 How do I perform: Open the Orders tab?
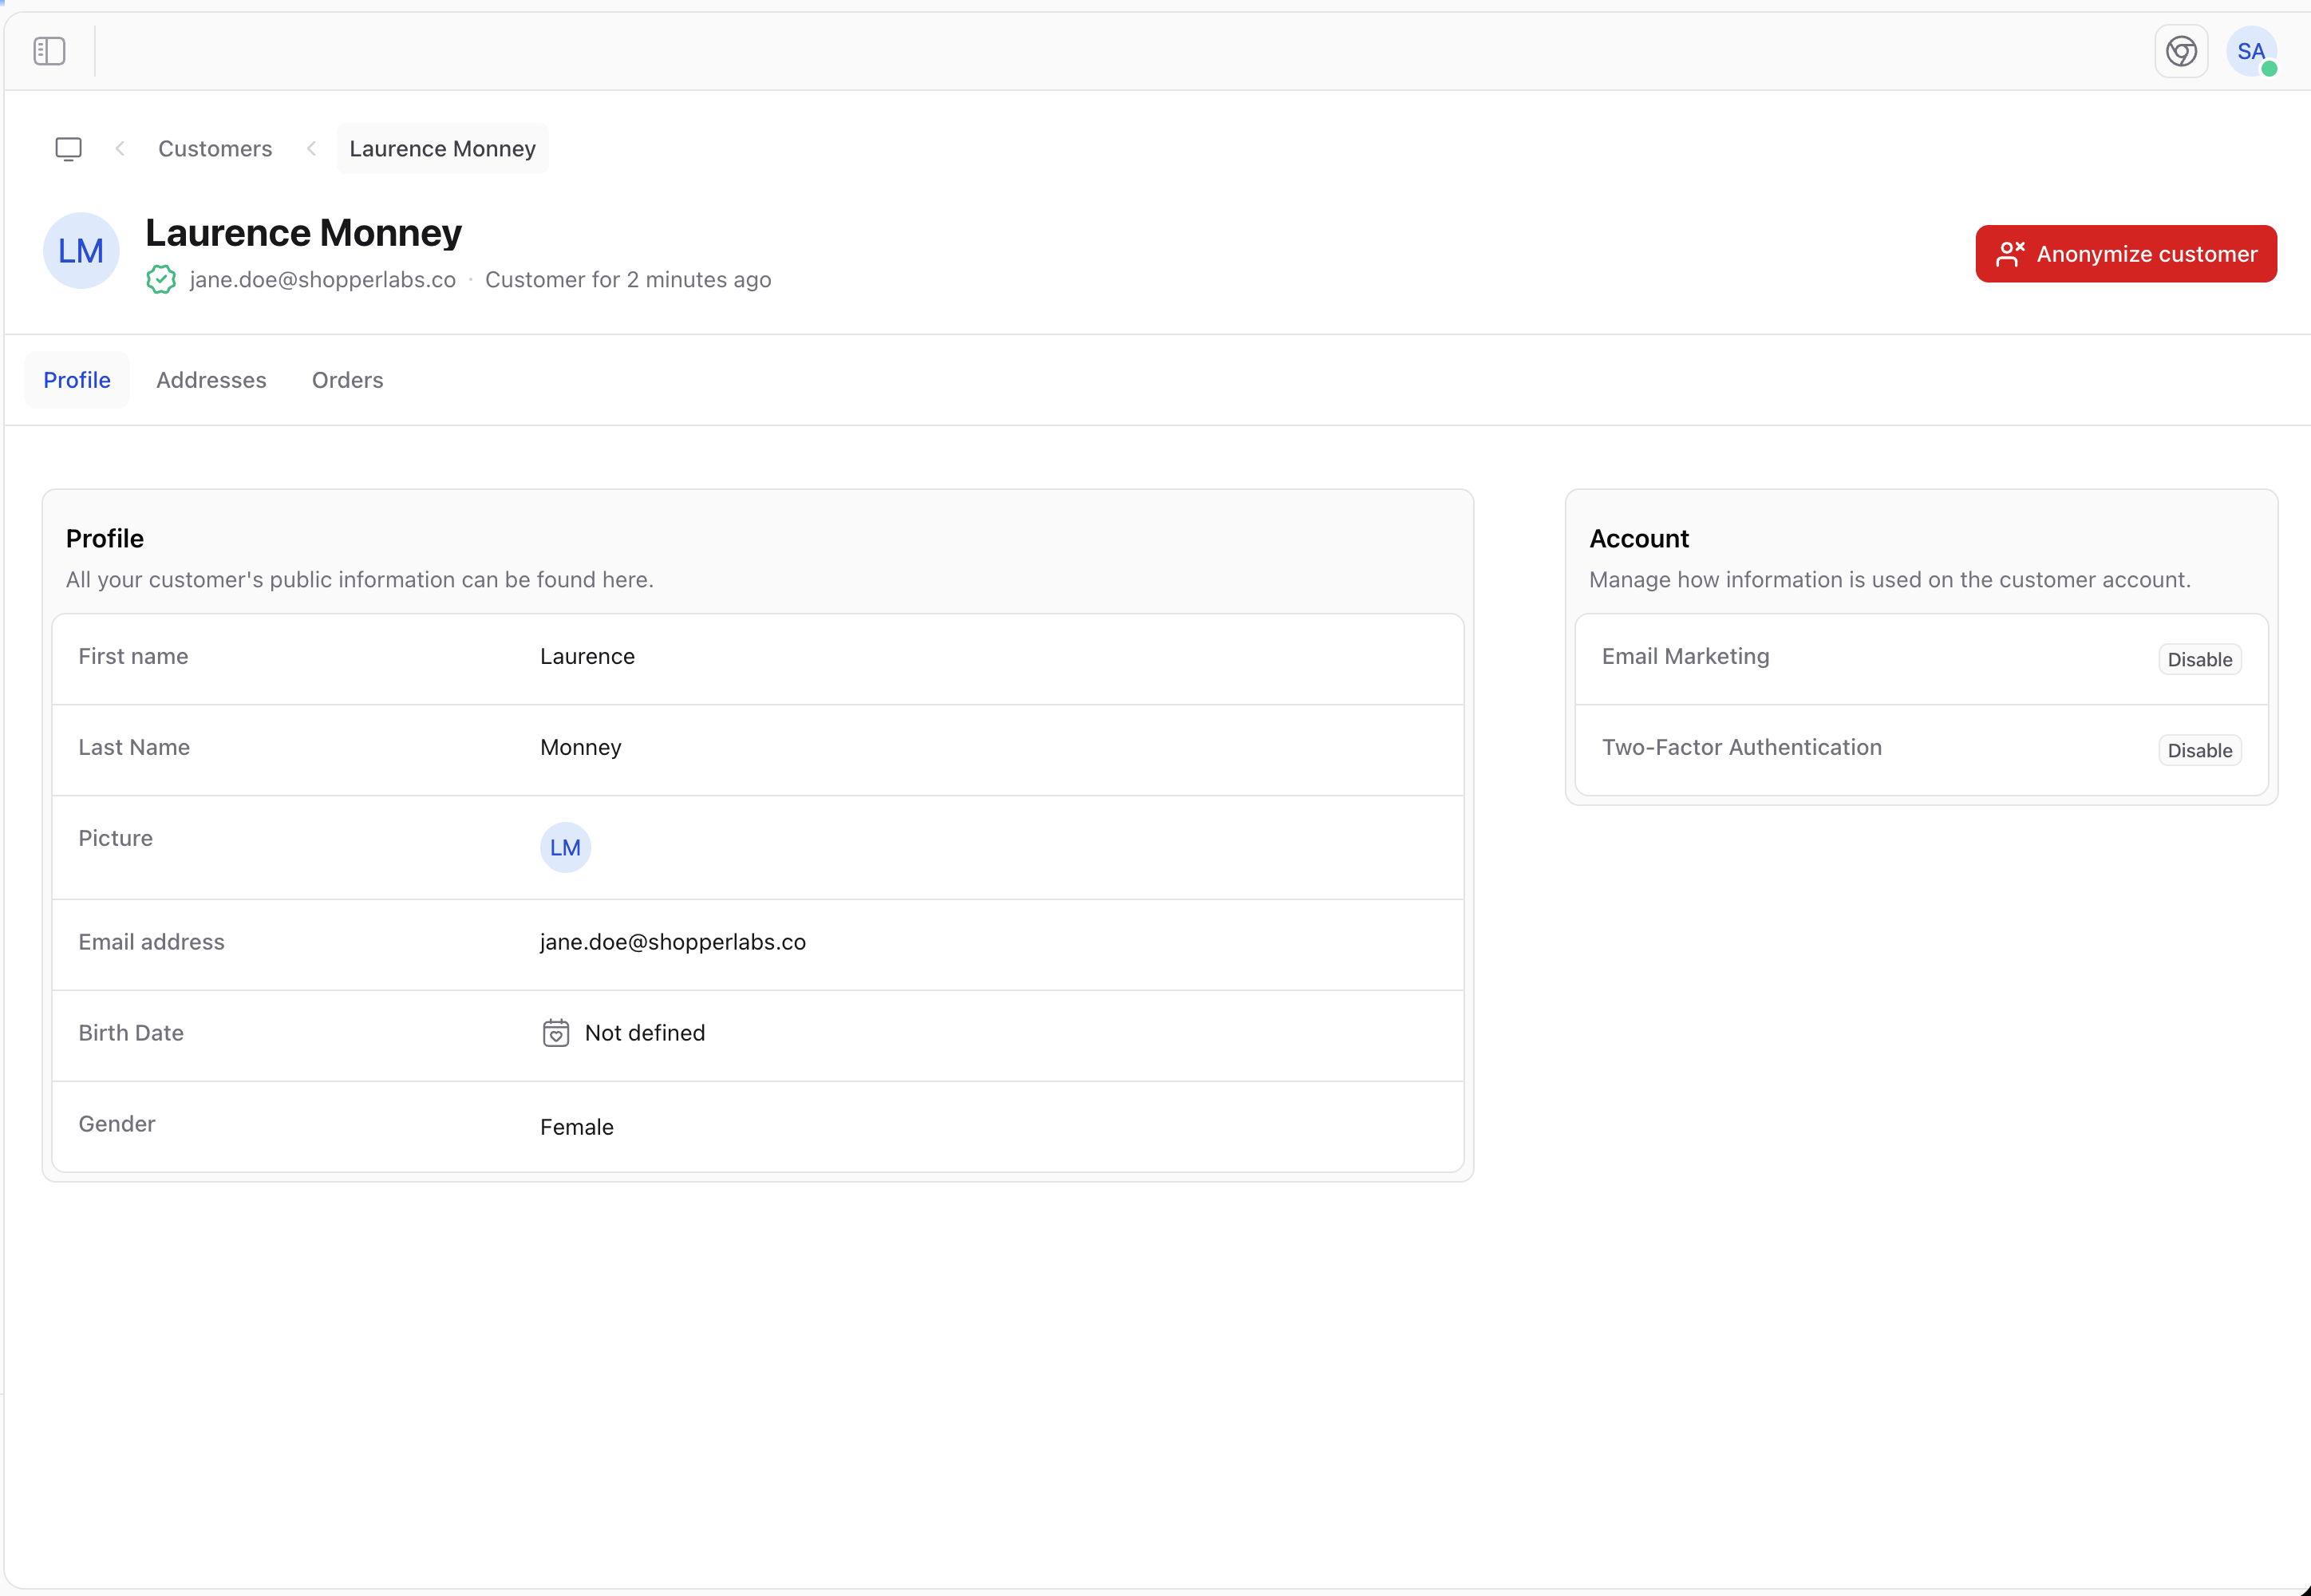(347, 380)
